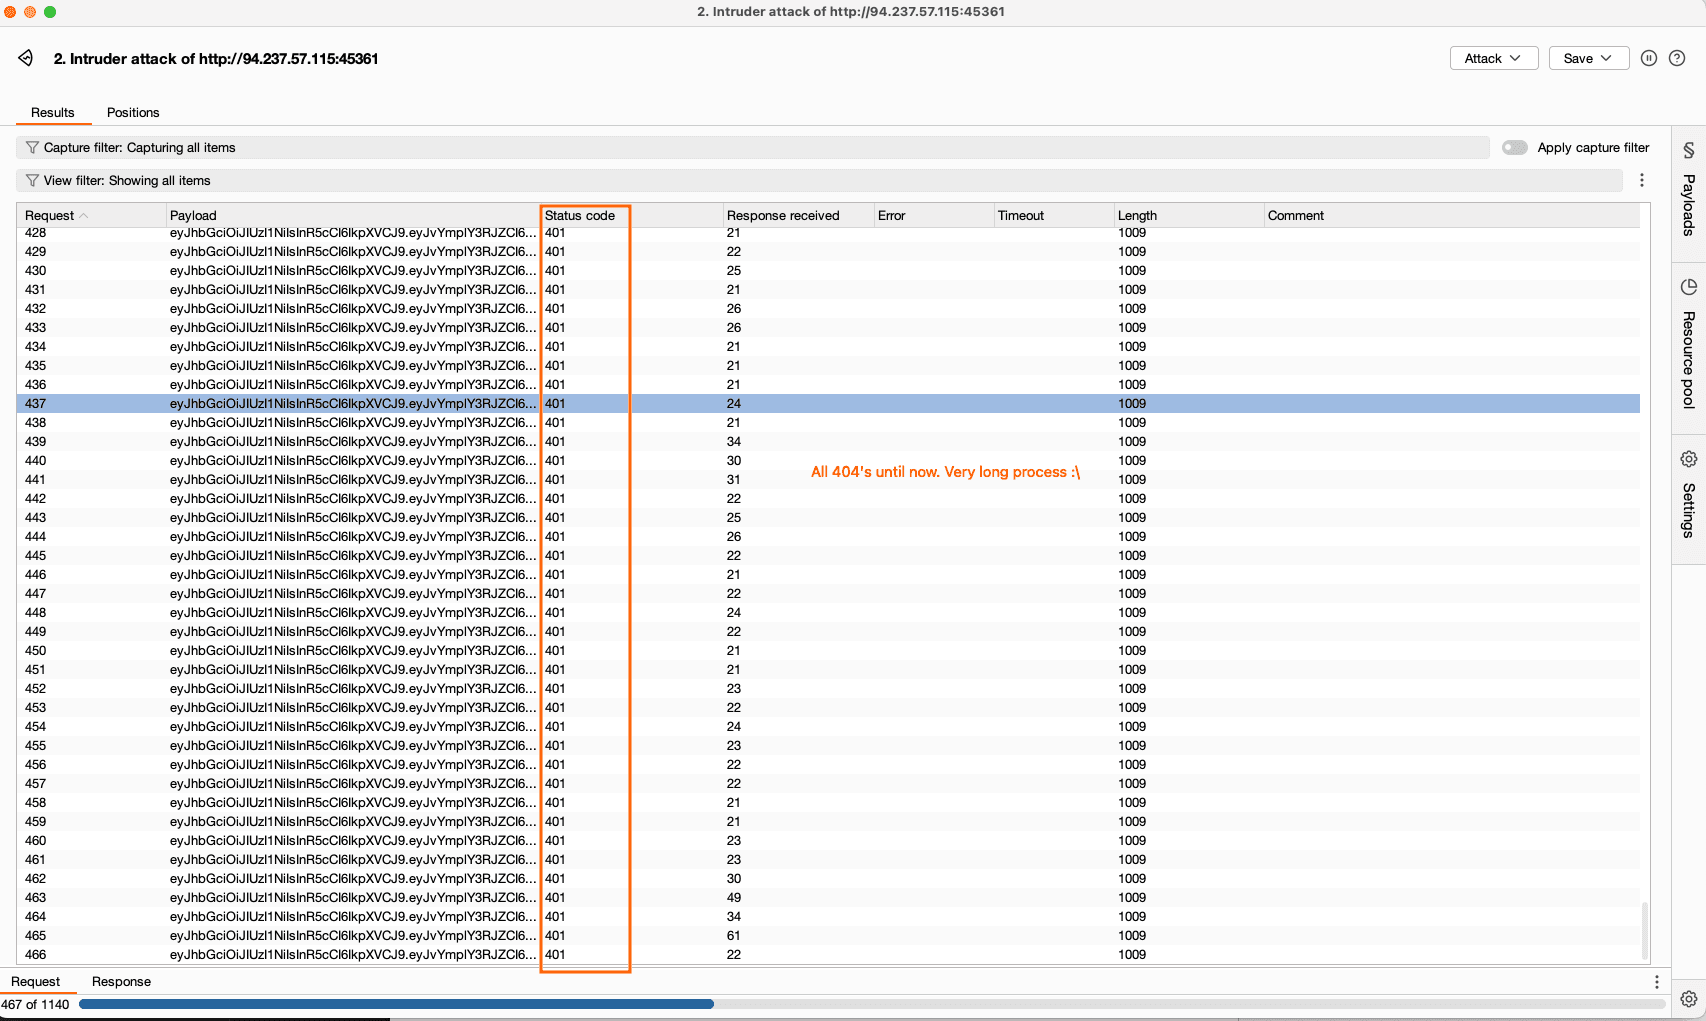This screenshot has width=1706, height=1021.
Task: Select request row 450
Action: [828, 651]
